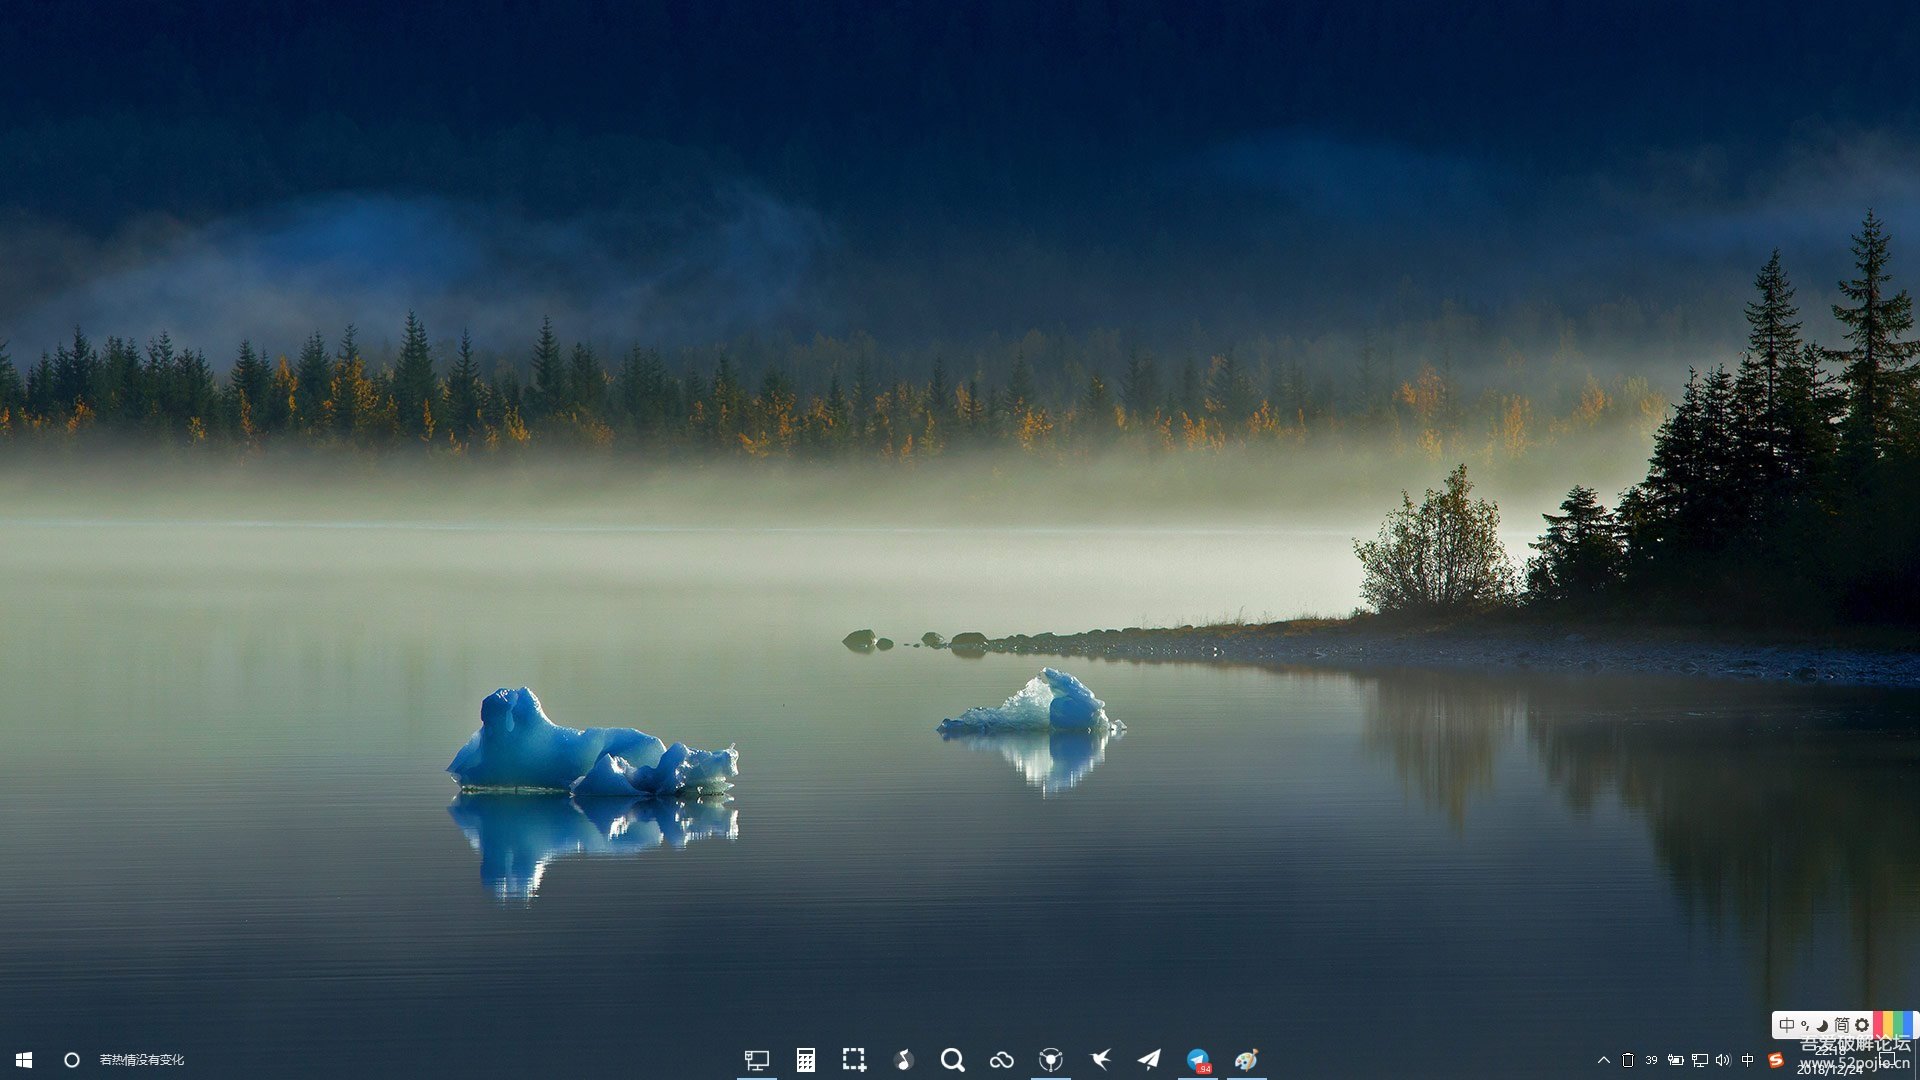Screen dimensions: 1920x1080
Task: Open the swallow bird app icon
Action: [x=1100, y=1060]
